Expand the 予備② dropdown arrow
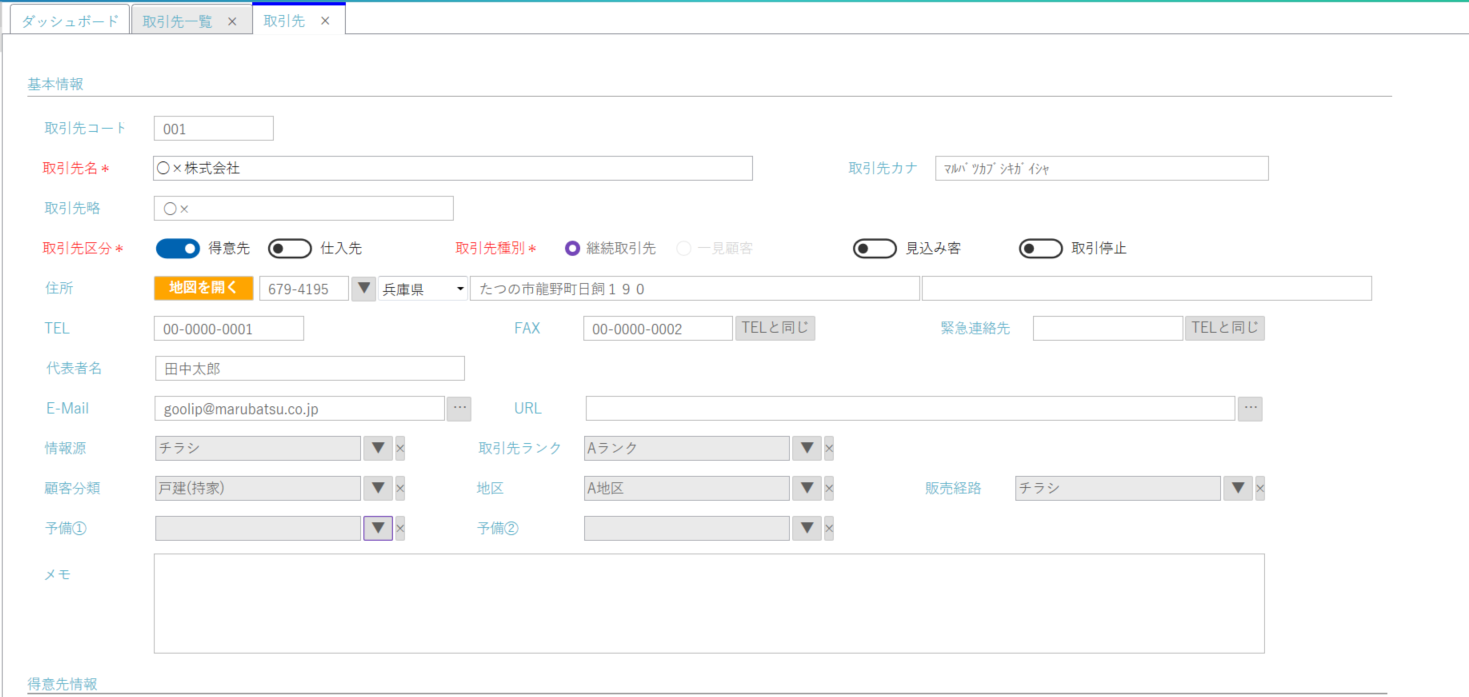The width and height of the screenshot is (1469, 697). coord(807,528)
